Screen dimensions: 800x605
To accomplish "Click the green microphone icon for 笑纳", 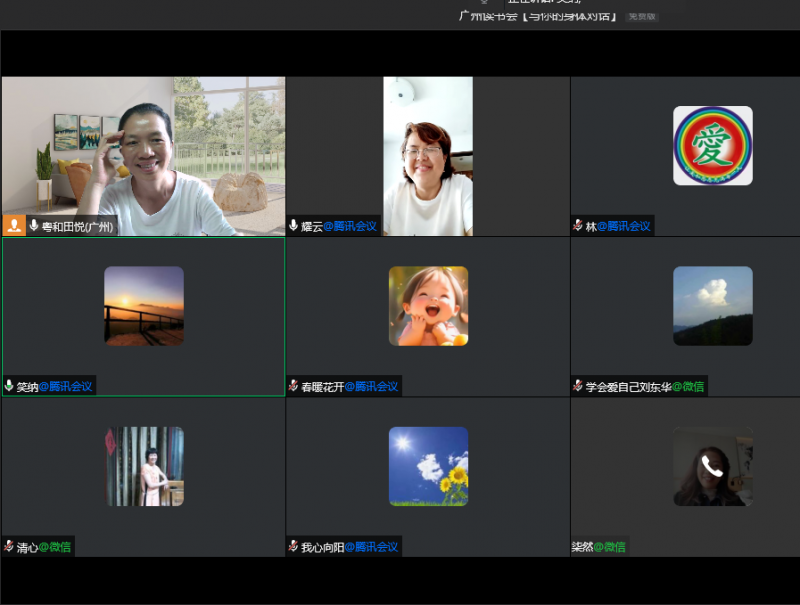I will [x=10, y=386].
